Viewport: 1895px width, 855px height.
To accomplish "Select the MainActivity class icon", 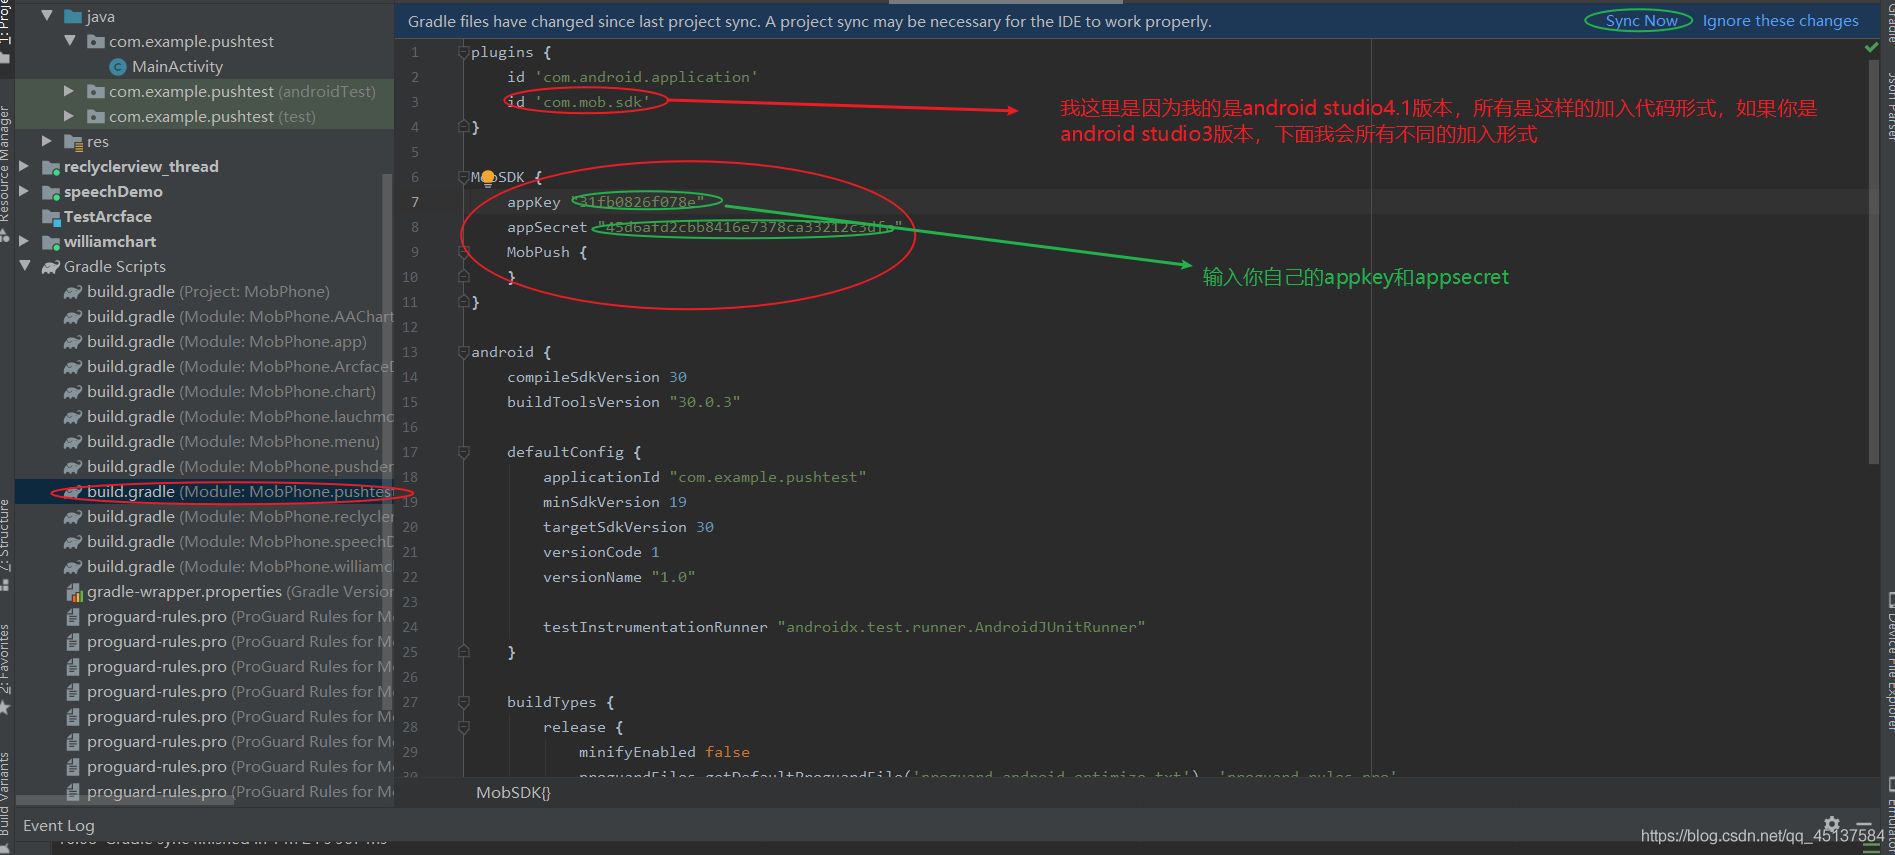I will pos(118,66).
